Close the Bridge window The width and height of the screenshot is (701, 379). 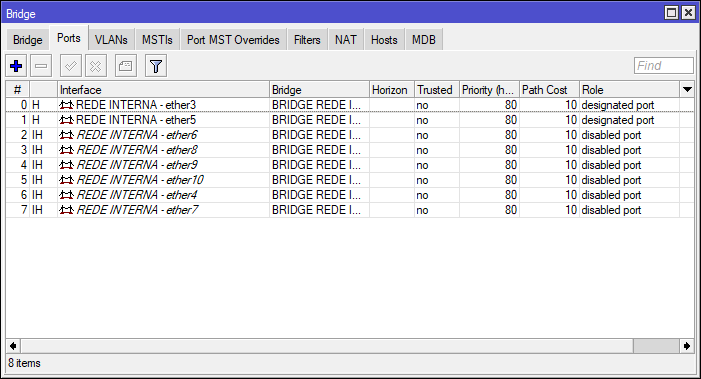click(x=688, y=13)
